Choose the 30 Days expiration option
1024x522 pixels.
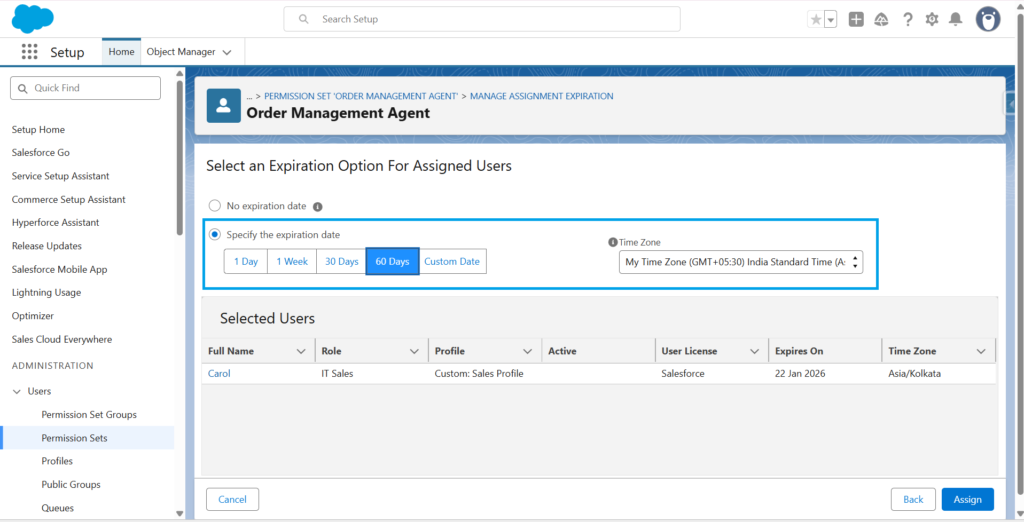coord(341,262)
